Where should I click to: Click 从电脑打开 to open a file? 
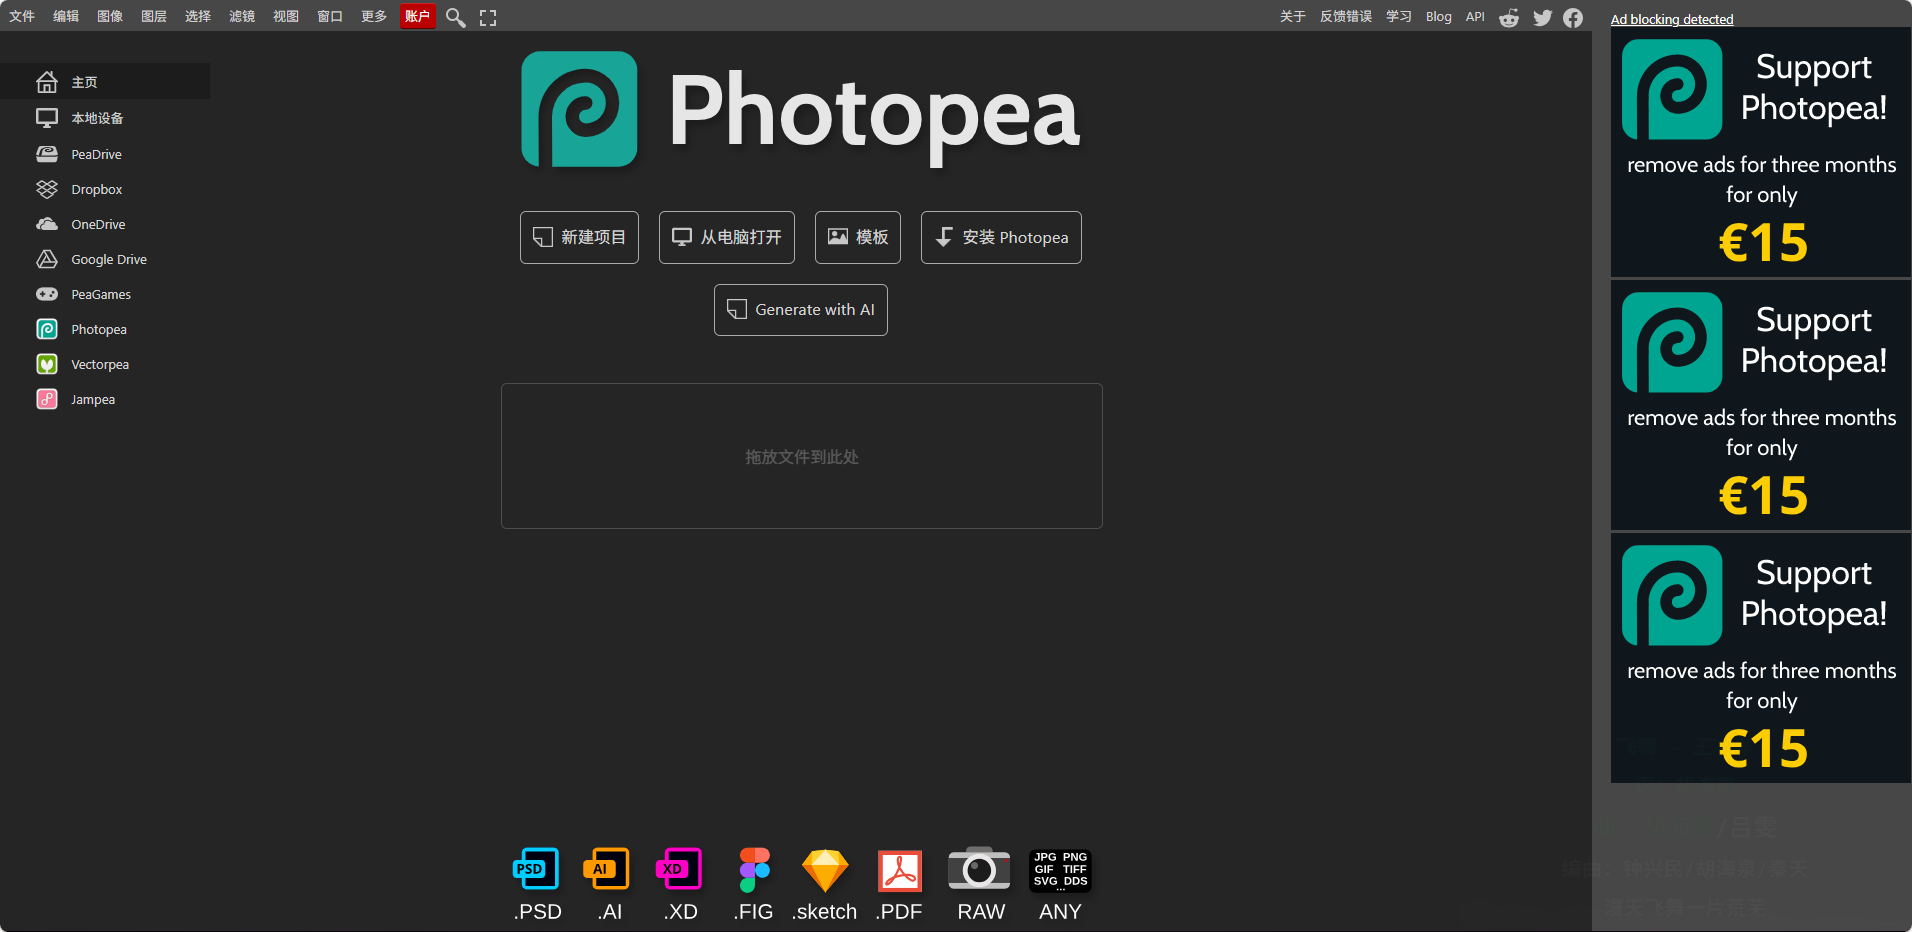727,237
